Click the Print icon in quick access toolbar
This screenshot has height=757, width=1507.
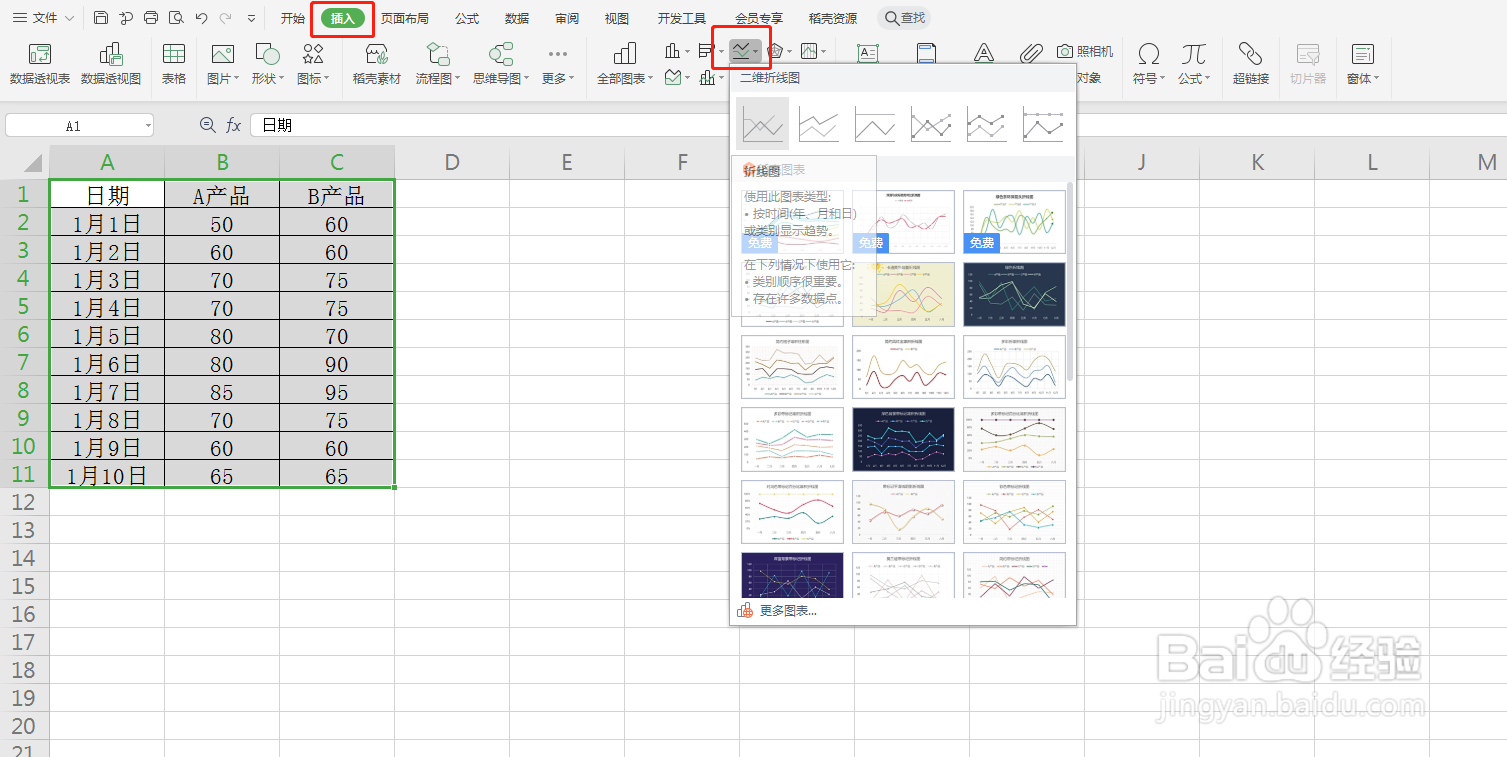coord(151,18)
